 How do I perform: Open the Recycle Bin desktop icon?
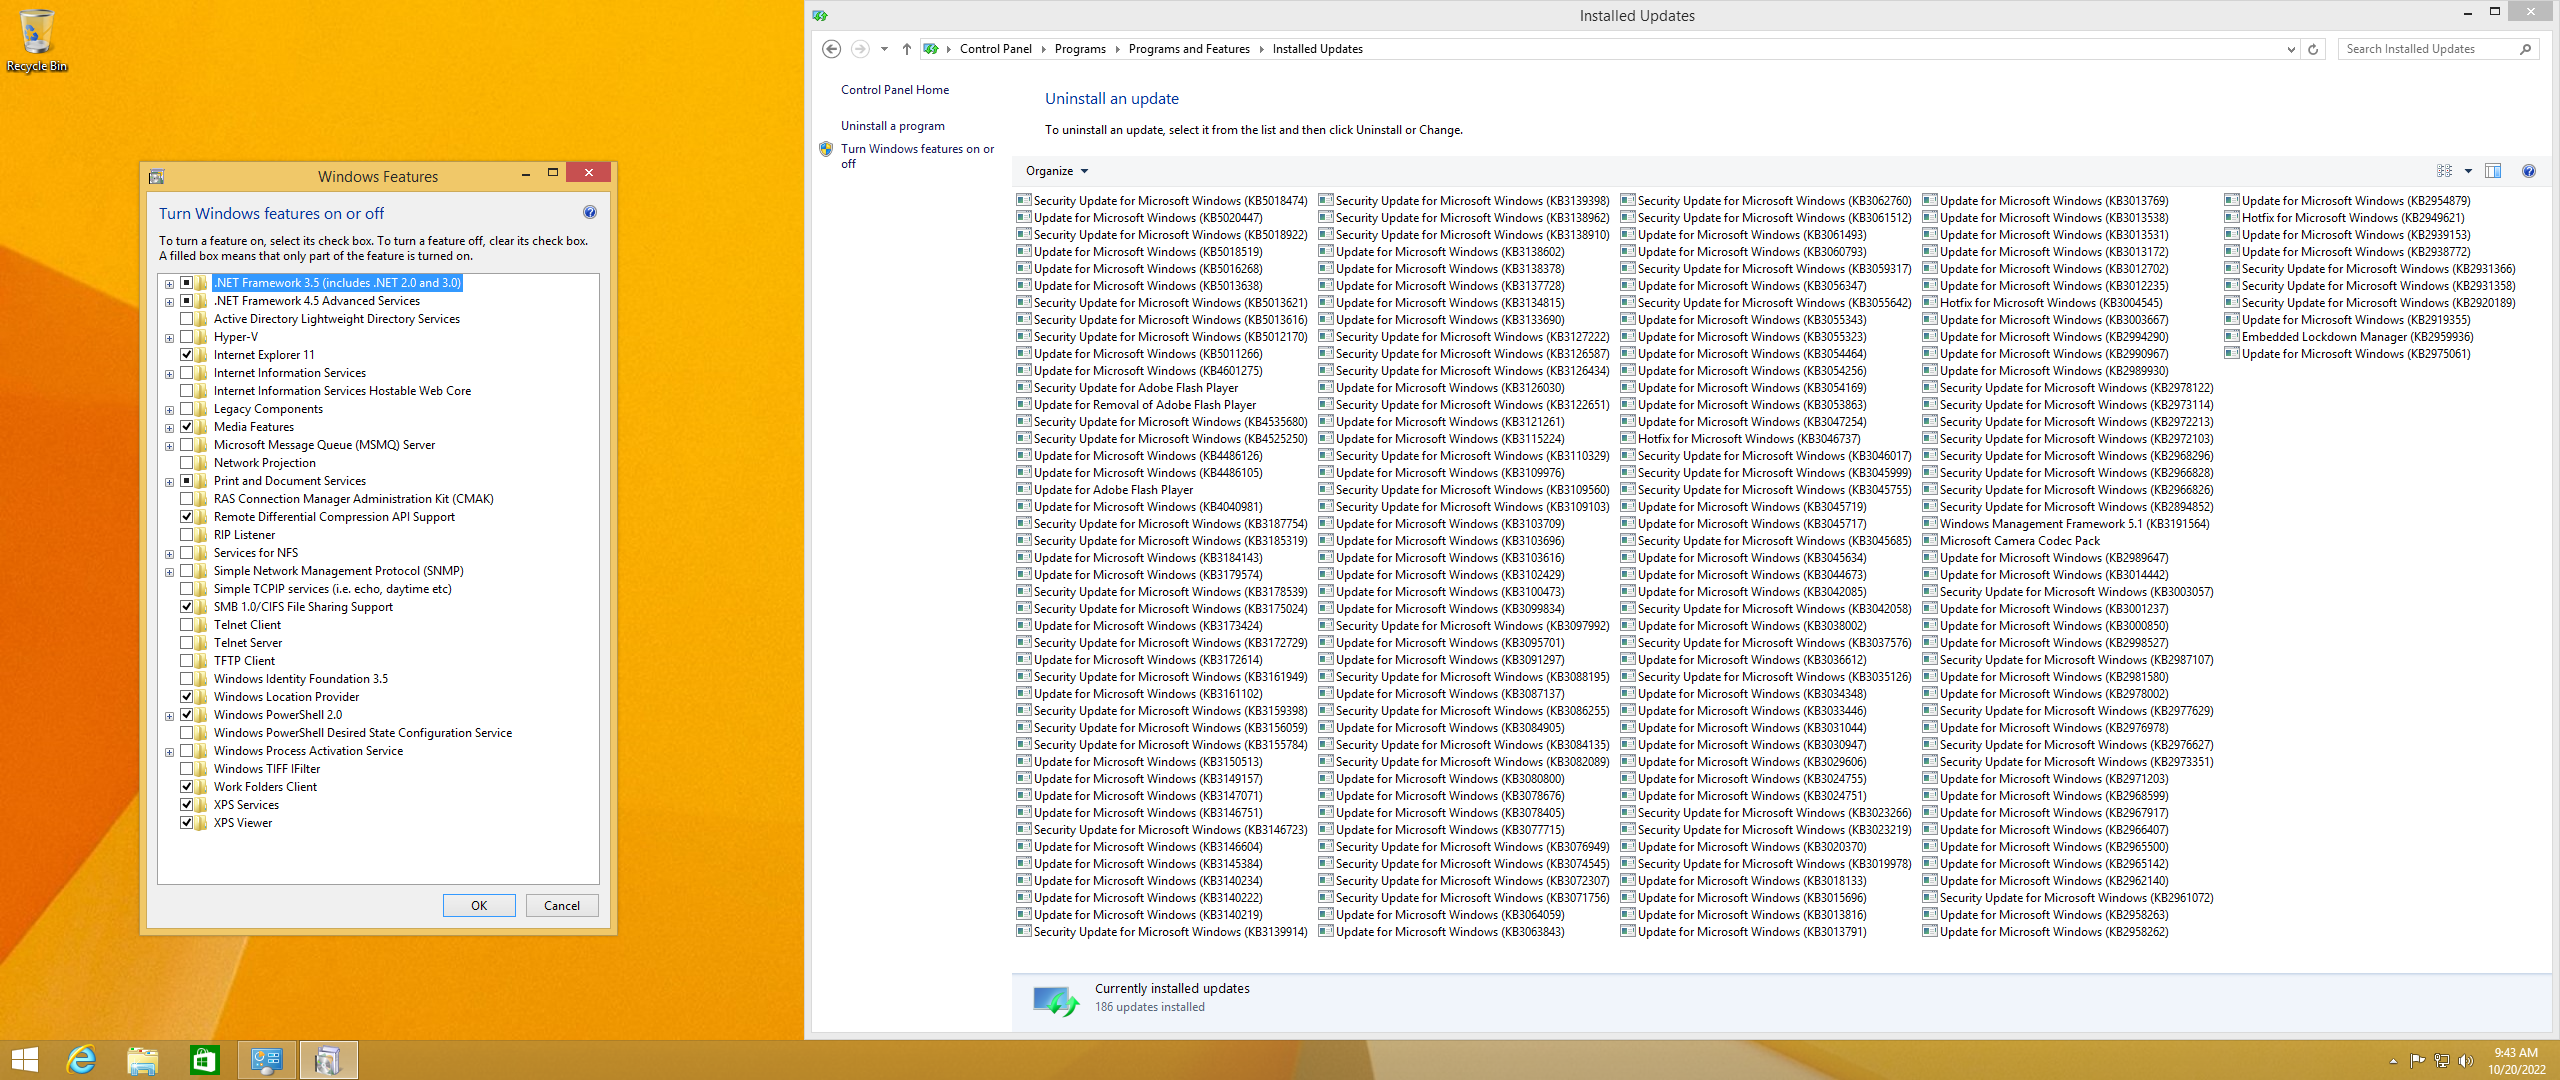[37, 40]
